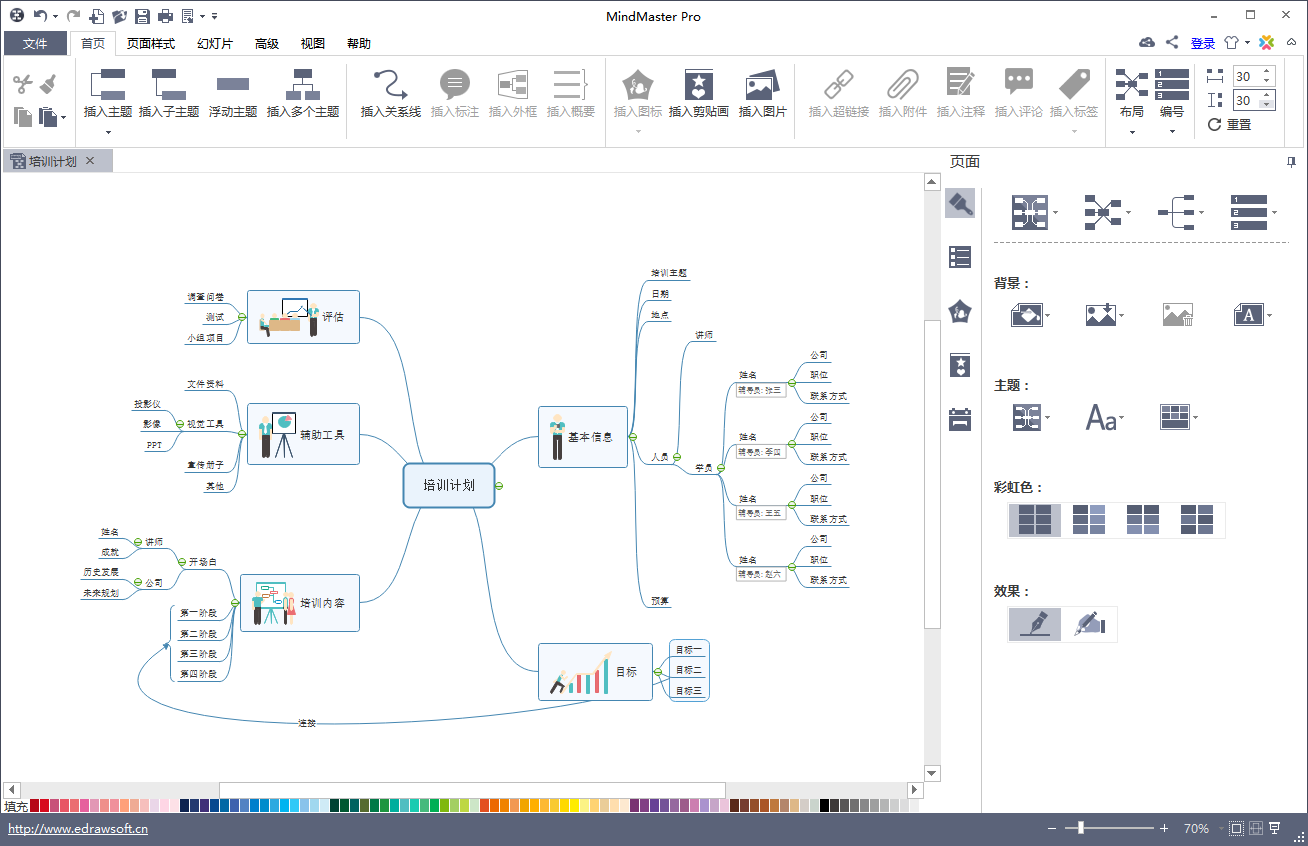Viewport: 1308px width, 846px height.
Task: Open Insert Topic dropdown arrow
Action: pyautogui.click(x=108, y=132)
